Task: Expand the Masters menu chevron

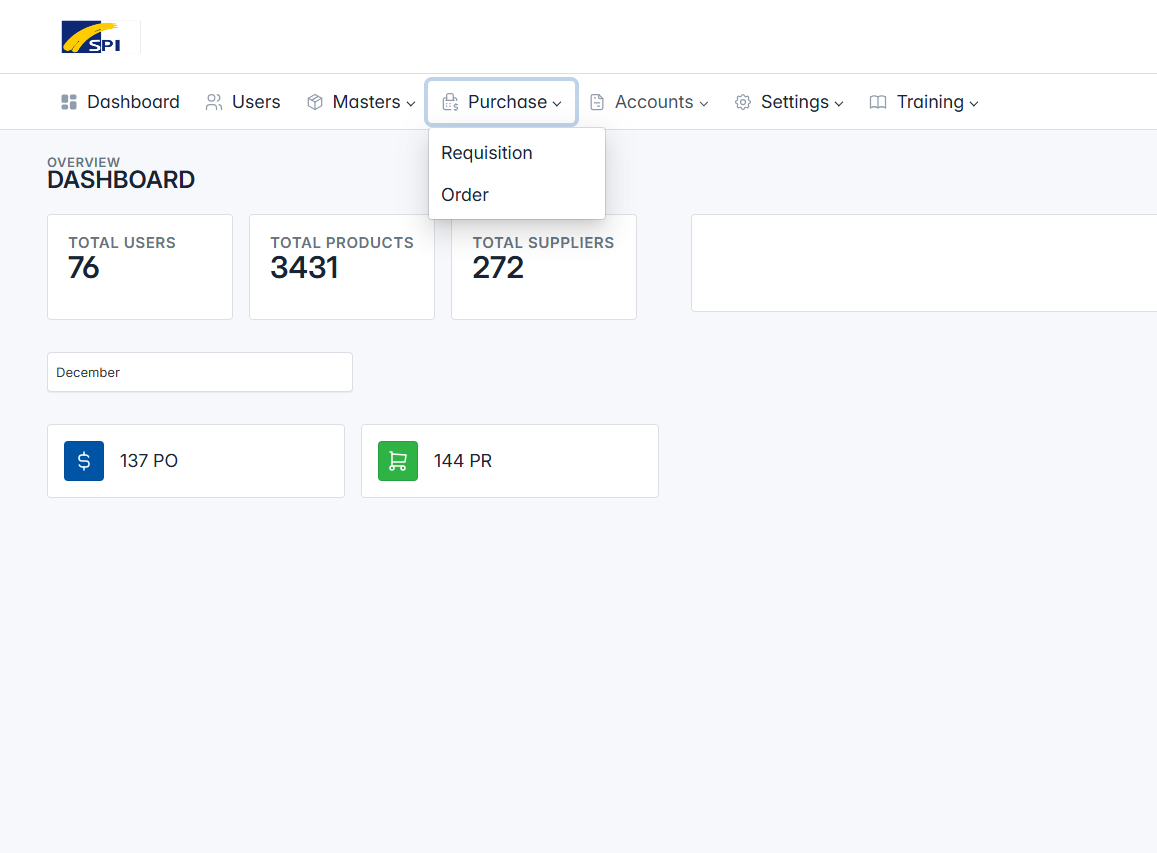Action: 411,104
